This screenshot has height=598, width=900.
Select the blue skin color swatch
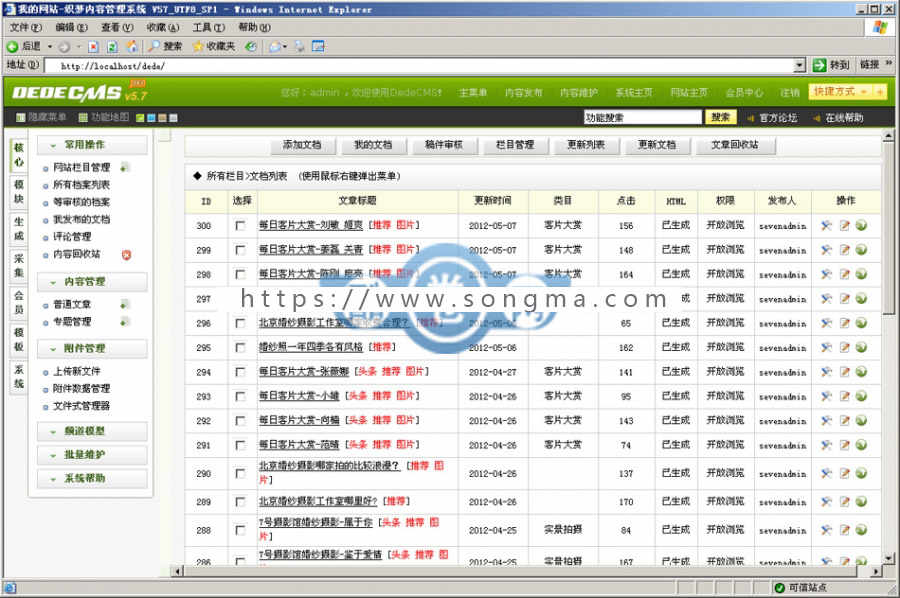point(151,118)
